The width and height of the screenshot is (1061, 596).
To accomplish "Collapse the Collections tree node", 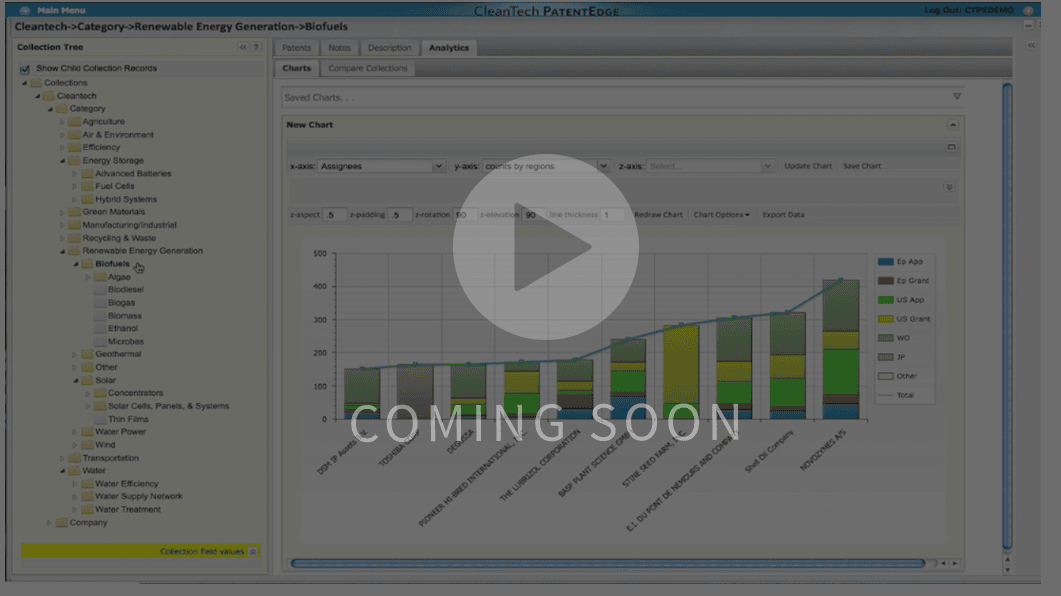I will 25,83.
